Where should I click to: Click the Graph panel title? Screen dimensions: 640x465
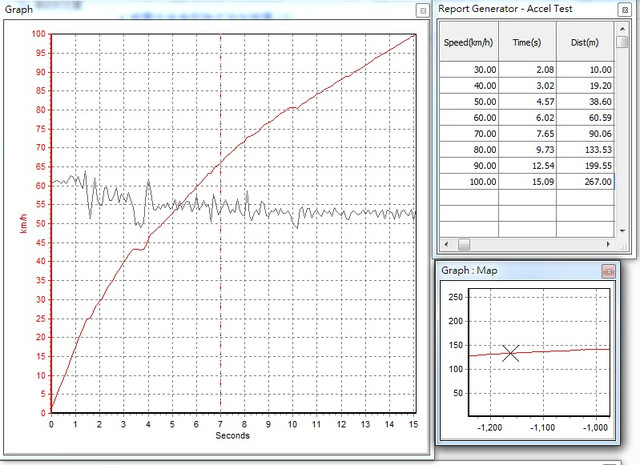pos(18,9)
